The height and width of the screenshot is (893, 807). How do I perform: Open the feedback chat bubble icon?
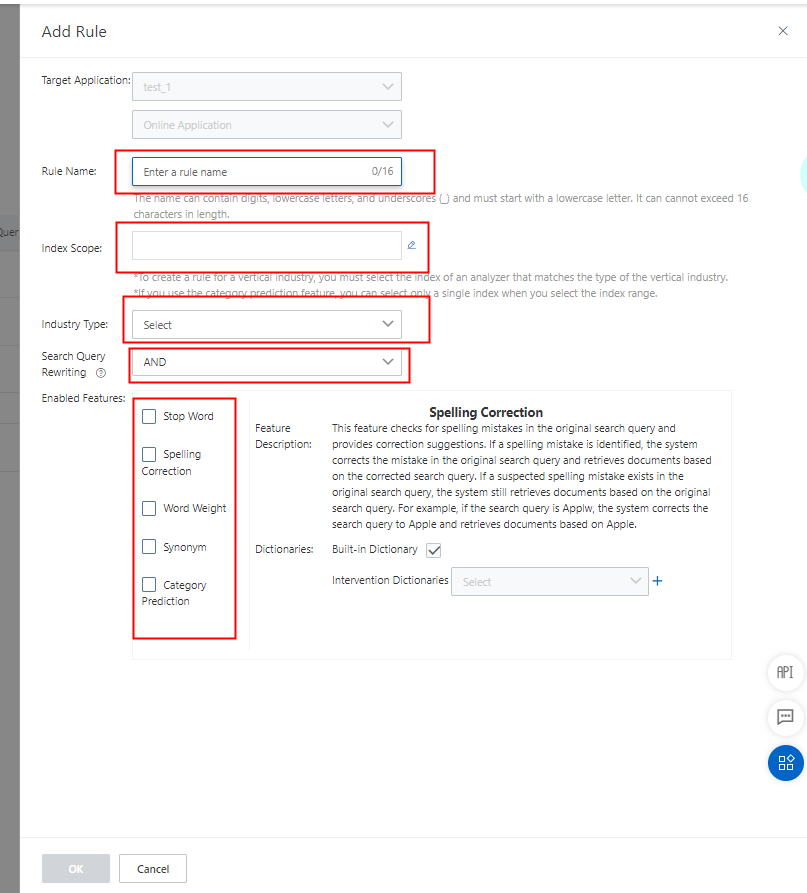[785, 716]
